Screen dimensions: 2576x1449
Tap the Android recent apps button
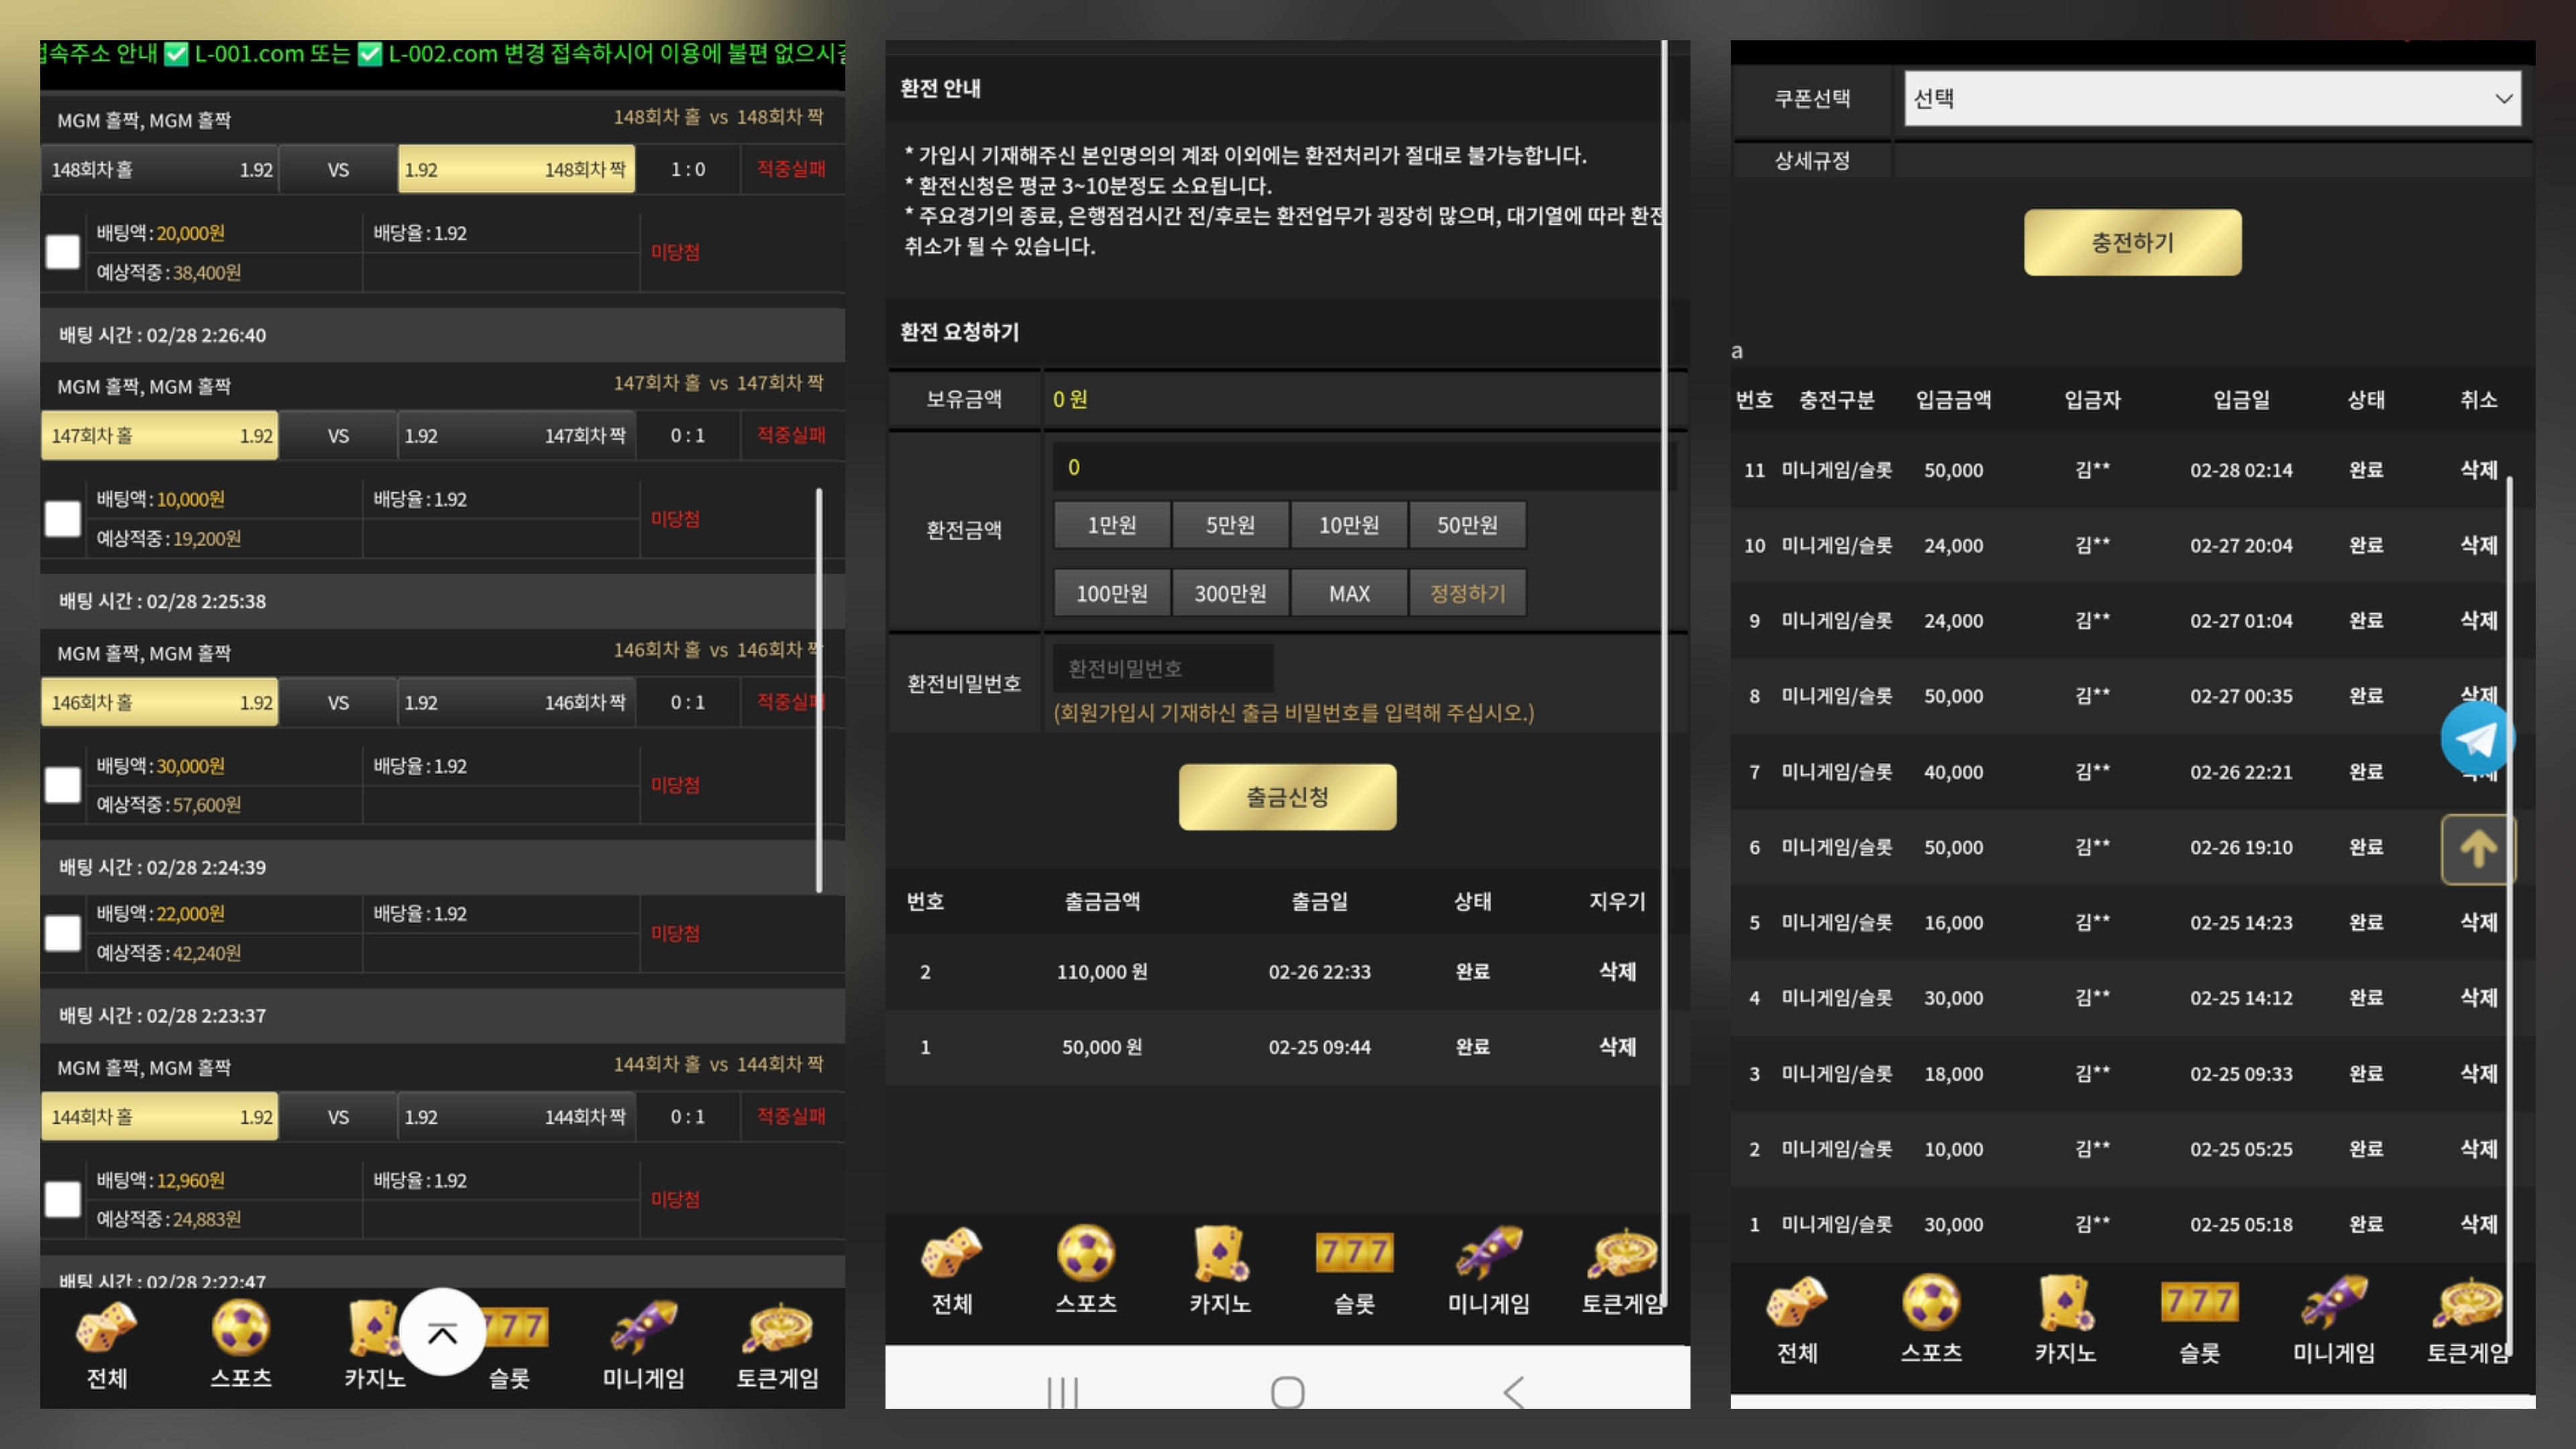pyautogui.click(x=1062, y=1391)
